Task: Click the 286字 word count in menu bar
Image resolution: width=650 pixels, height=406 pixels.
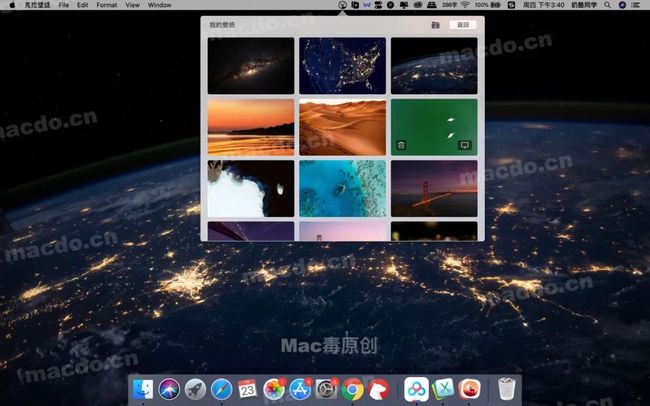Action: pos(449,5)
